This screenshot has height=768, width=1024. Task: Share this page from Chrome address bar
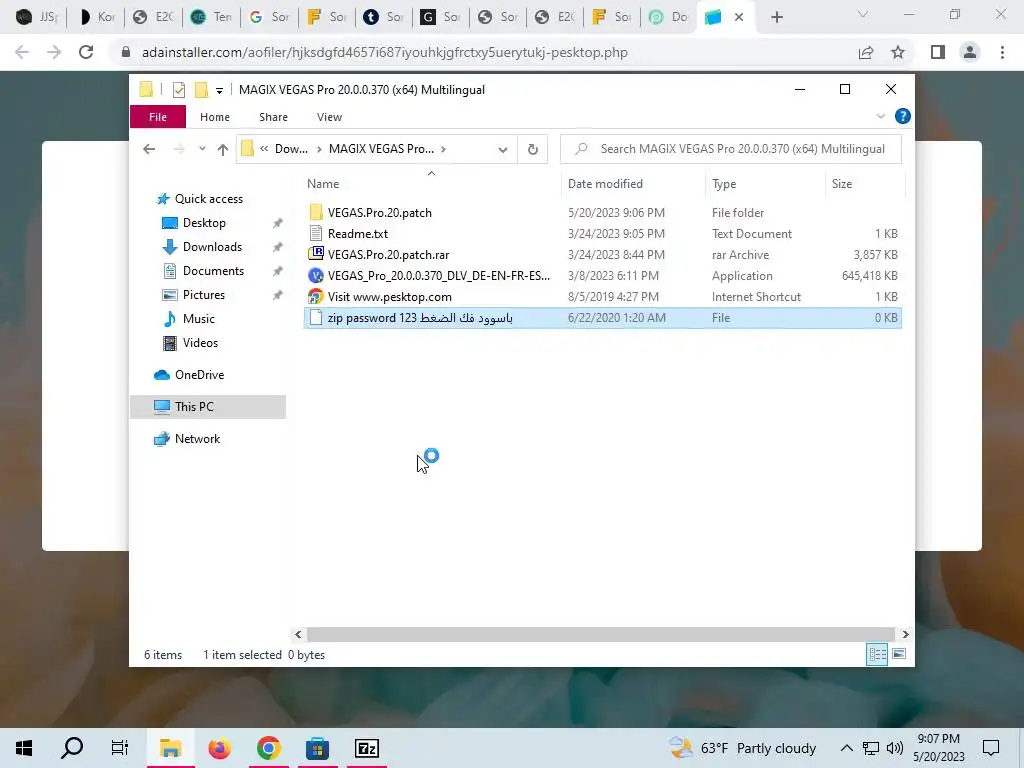(866, 52)
